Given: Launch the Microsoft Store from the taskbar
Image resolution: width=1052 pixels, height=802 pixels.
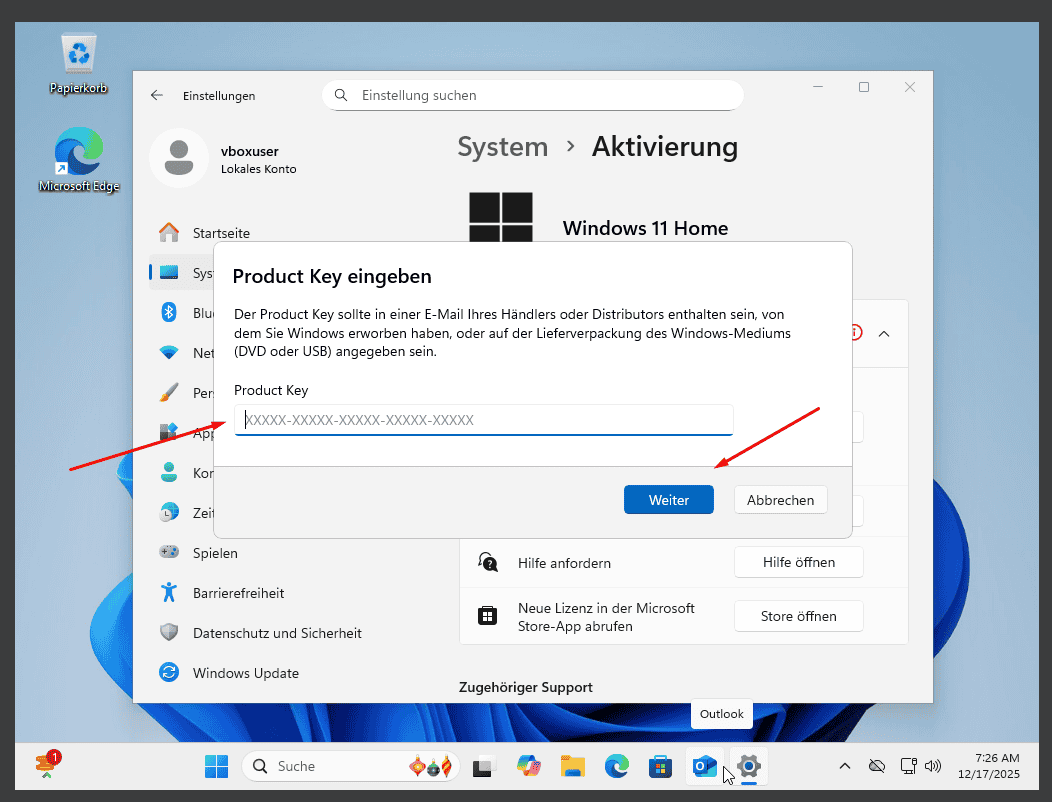Looking at the screenshot, I should 660,766.
